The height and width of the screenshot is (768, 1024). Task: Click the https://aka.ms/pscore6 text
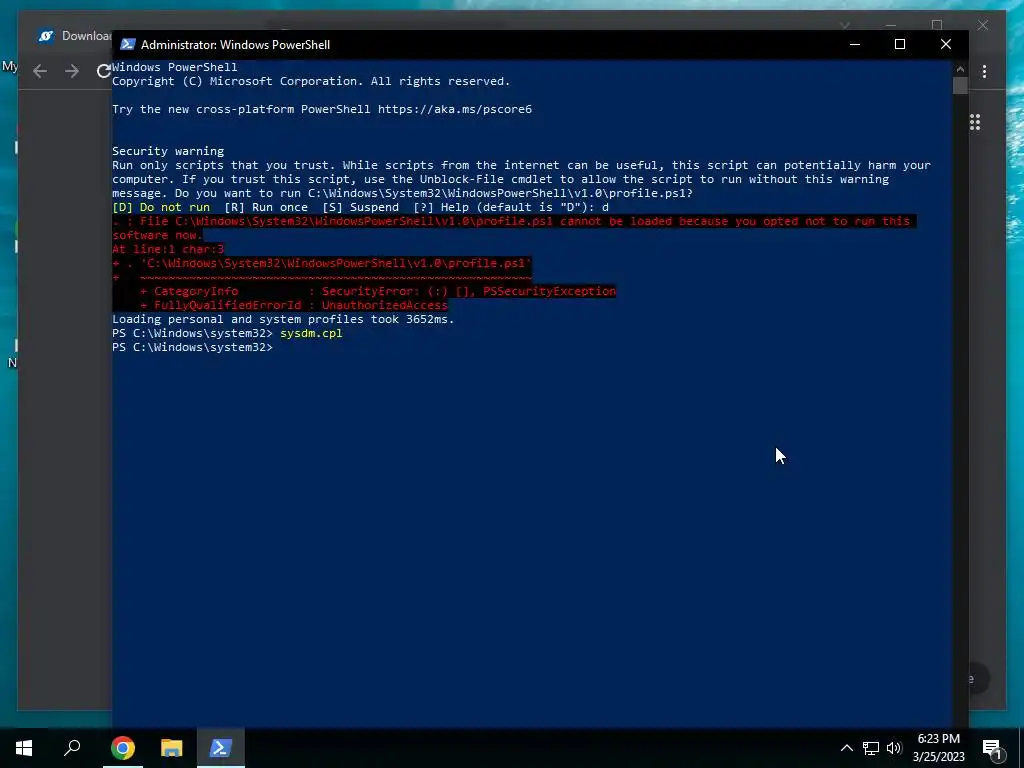(x=455, y=109)
